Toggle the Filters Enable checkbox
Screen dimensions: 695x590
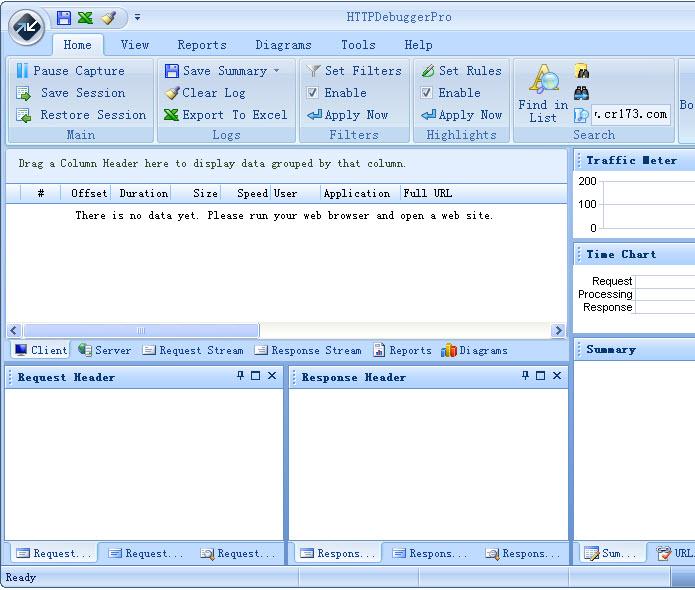(x=312, y=93)
